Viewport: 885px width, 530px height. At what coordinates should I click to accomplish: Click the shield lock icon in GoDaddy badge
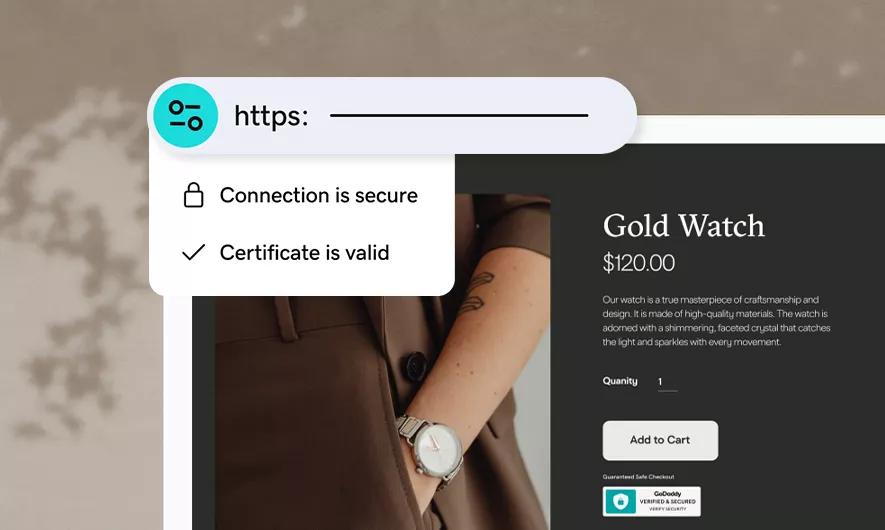click(x=620, y=501)
